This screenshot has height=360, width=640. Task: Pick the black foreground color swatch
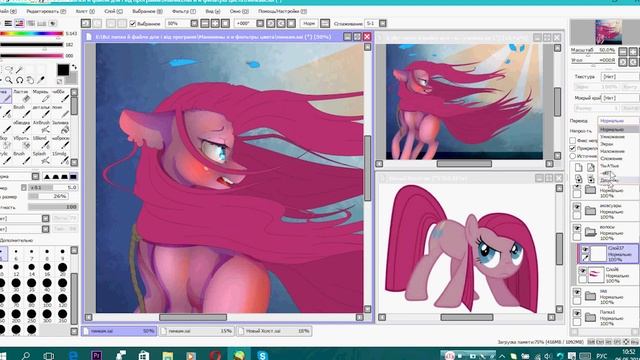tap(63, 70)
